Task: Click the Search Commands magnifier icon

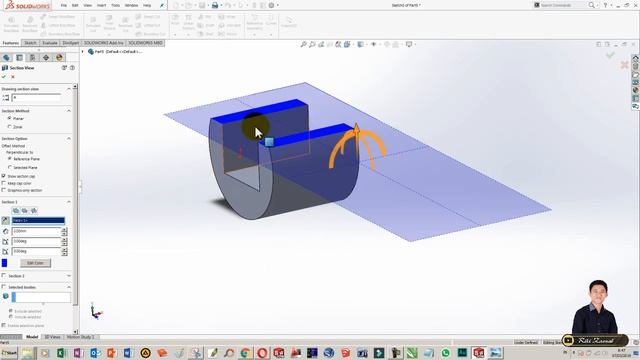Action: (591, 5)
